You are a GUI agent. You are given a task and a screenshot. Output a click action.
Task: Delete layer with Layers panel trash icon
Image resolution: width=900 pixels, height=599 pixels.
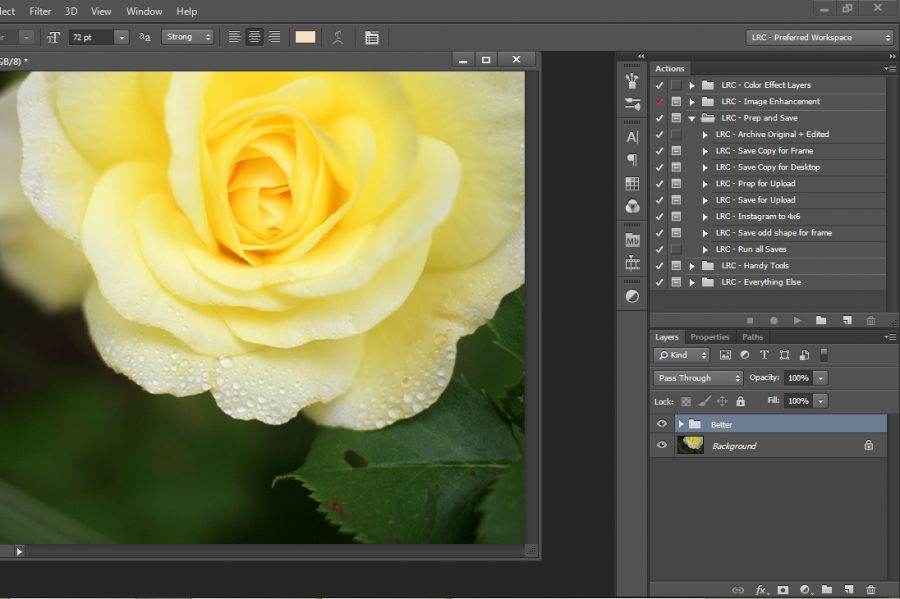point(871,589)
